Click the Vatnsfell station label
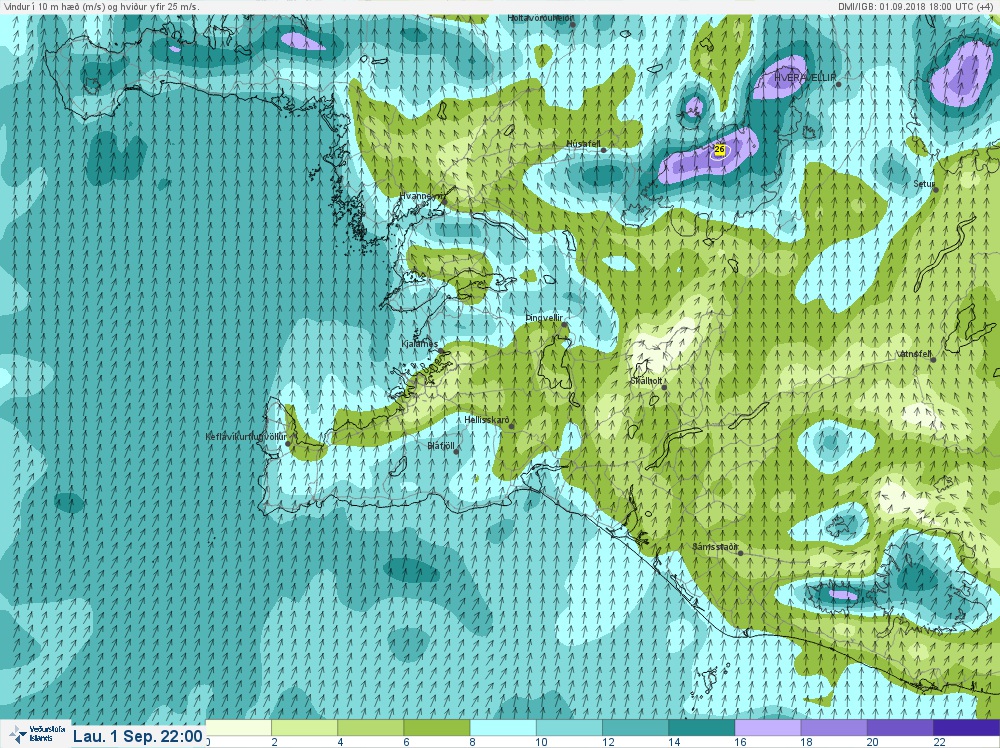Image resolution: width=1000 pixels, height=748 pixels. coord(914,354)
